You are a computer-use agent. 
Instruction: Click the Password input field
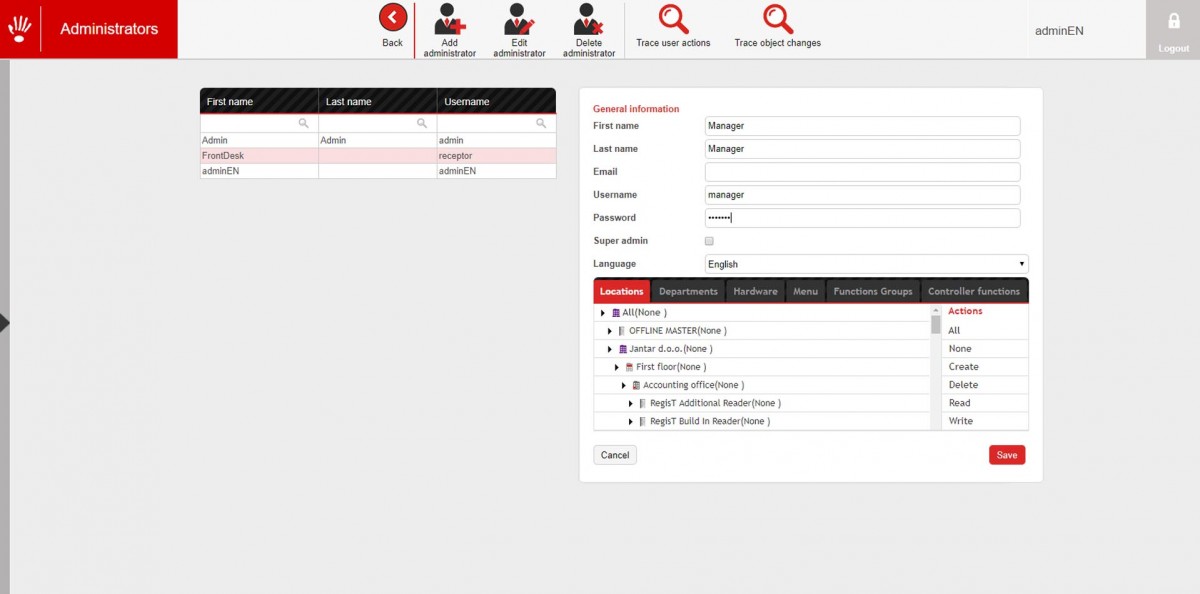(862, 218)
